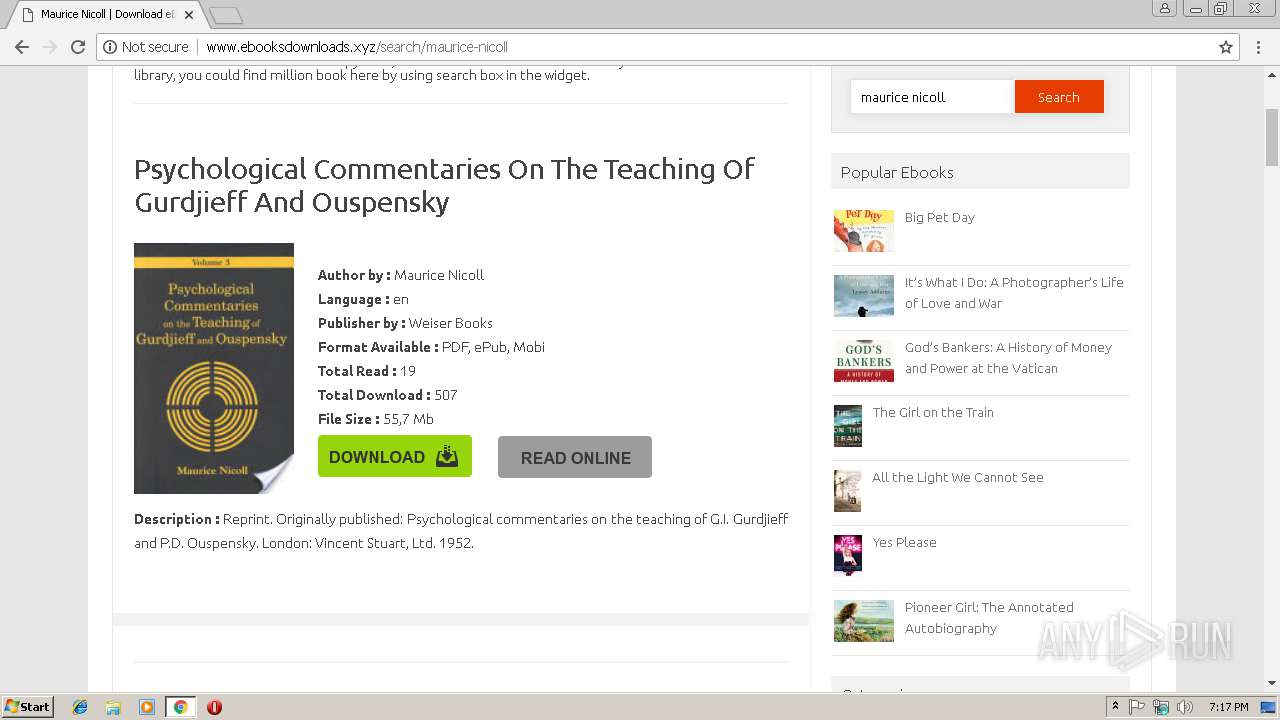View site info for the Not secure warning

click(146, 47)
